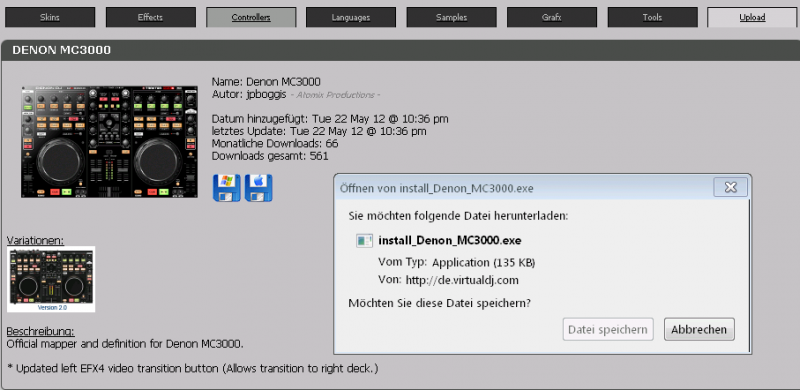Switch to the Controllers tab

point(251,17)
